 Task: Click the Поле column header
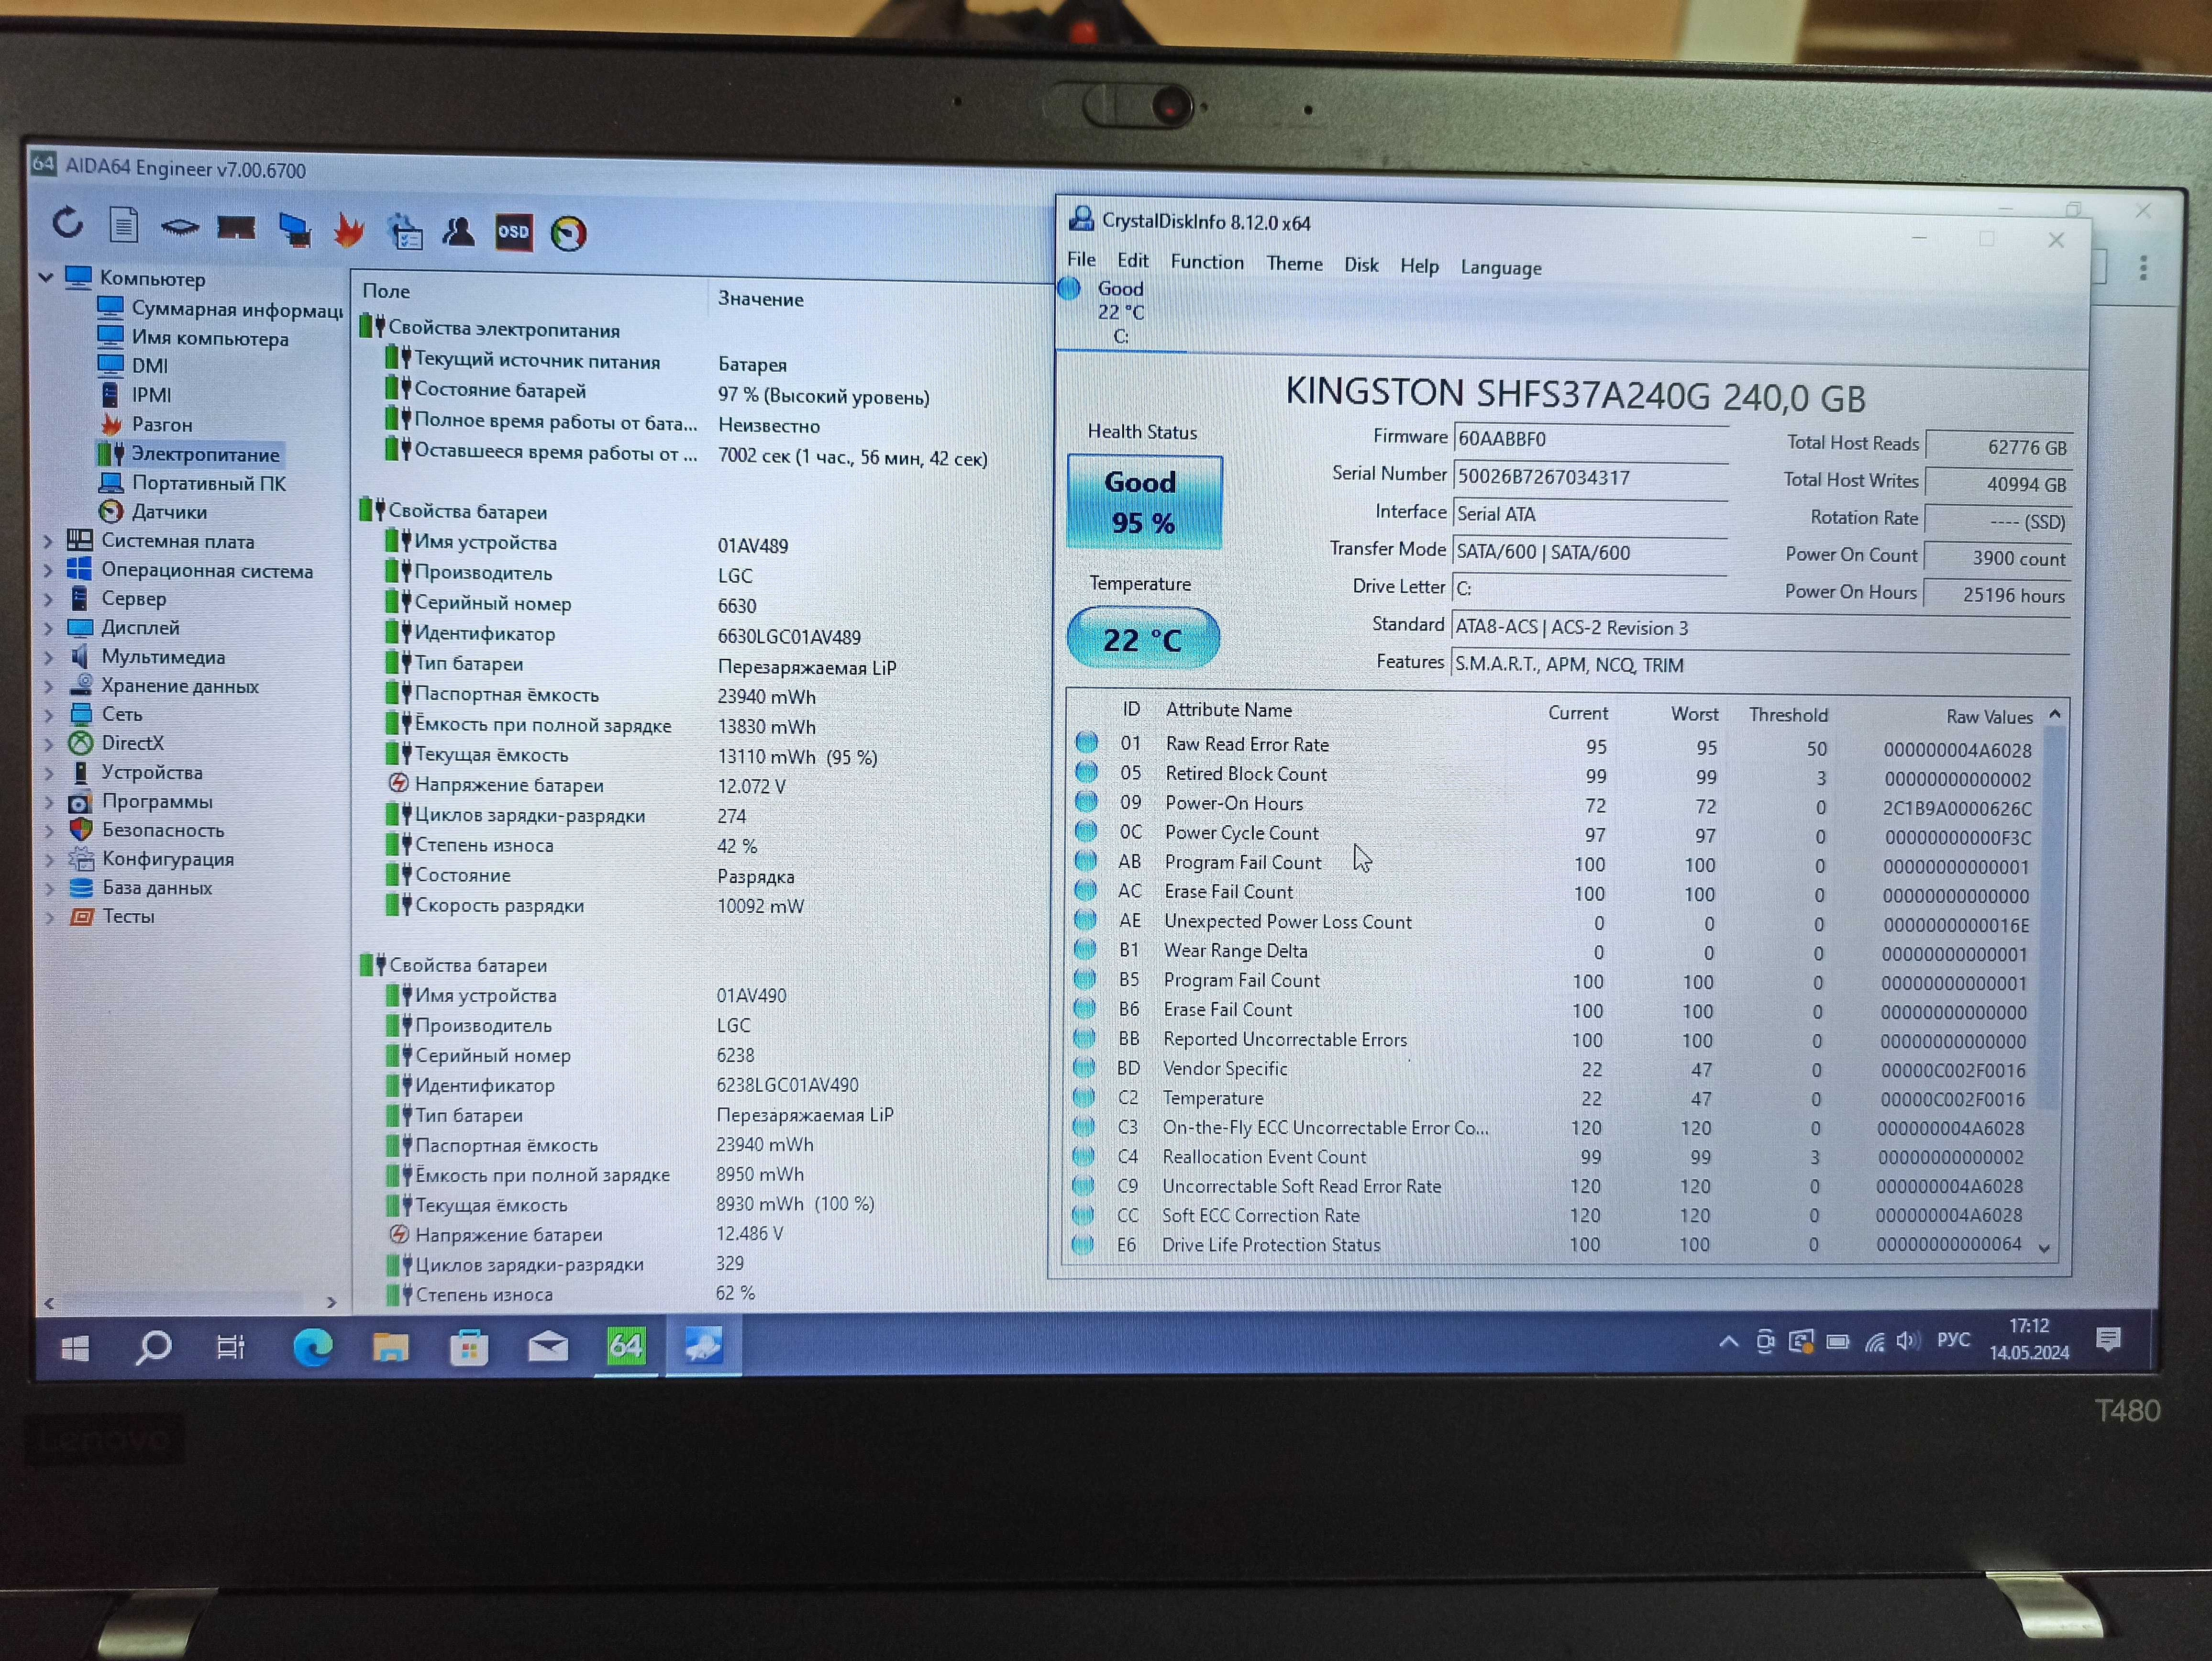point(386,291)
